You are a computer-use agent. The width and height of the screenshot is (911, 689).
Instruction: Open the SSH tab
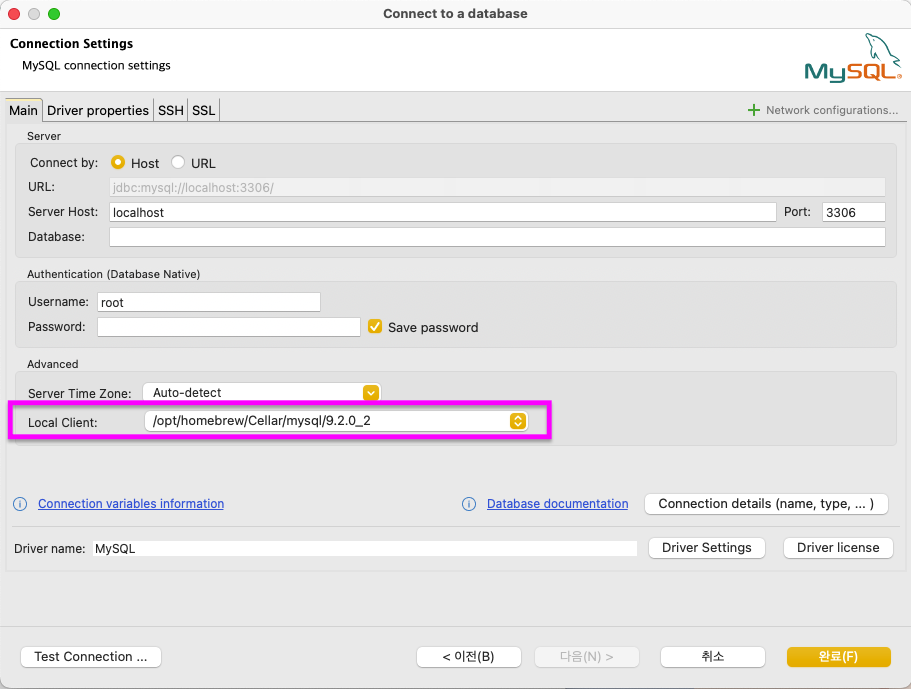[x=171, y=110]
